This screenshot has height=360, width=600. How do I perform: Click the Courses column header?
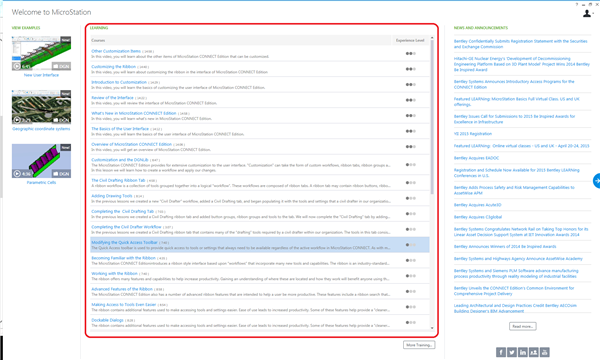(x=98, y=40)
